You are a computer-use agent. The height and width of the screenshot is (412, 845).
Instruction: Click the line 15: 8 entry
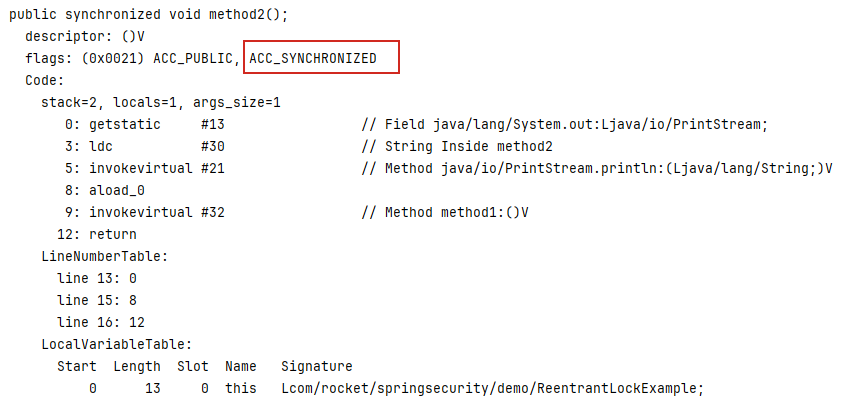pyautogui.click(x=97, y=300)
